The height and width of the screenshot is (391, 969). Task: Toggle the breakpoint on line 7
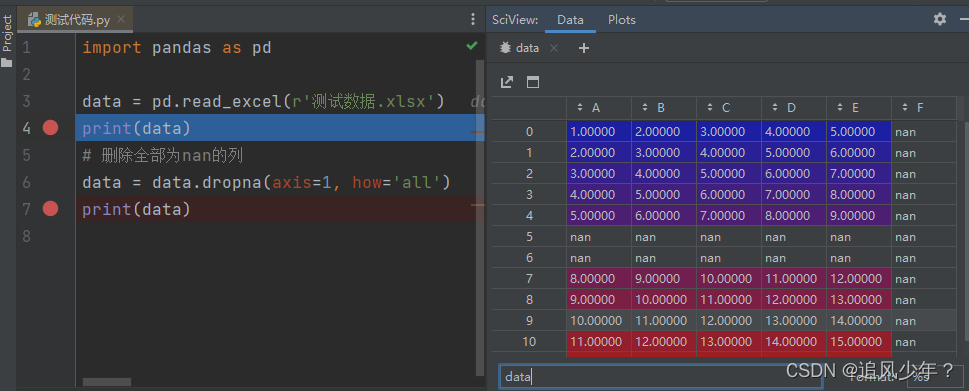coord(50,209)
